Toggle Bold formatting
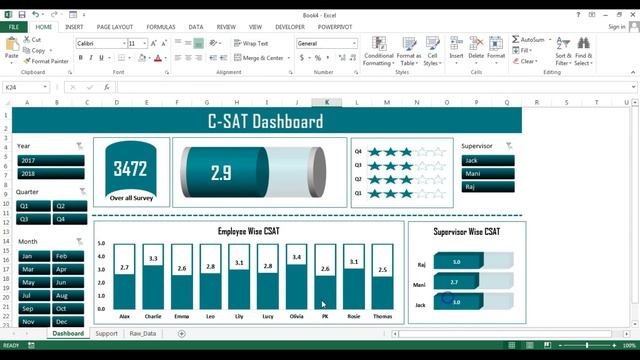The image size is (640, 360). [80, 58]
